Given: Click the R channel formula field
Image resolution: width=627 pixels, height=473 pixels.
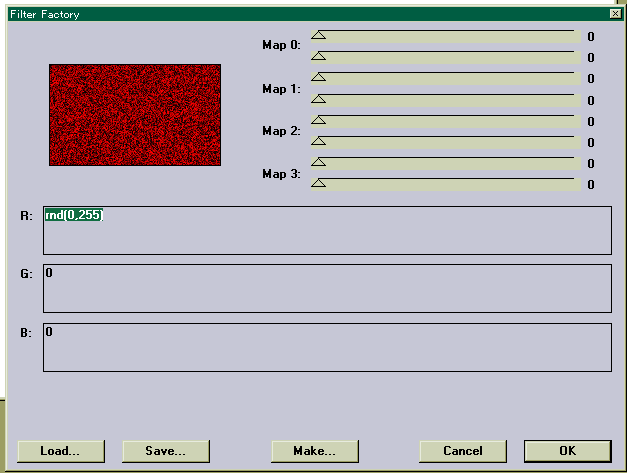Looking at the screenshot, I should tap(326, 231).
